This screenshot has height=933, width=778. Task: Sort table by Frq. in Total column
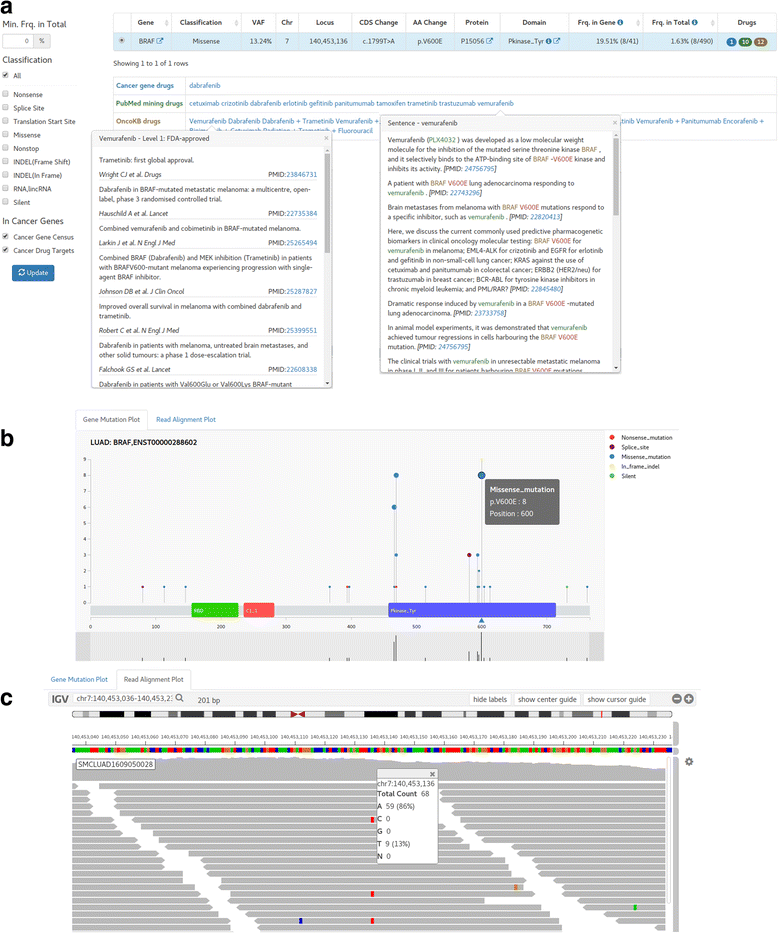click(x=680, y=23)
